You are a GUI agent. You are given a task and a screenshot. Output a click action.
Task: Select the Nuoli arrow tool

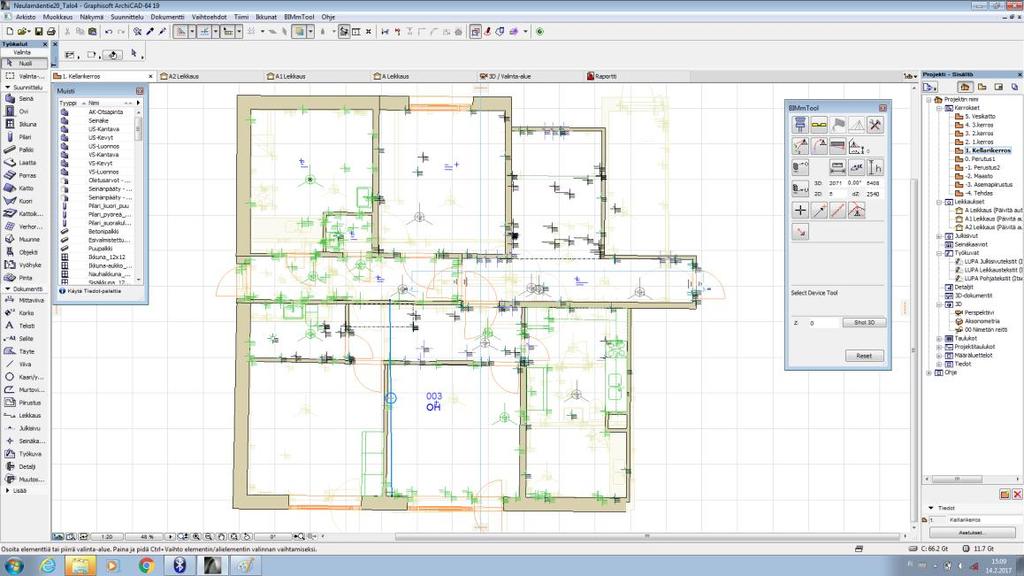(x=24, y=63)
